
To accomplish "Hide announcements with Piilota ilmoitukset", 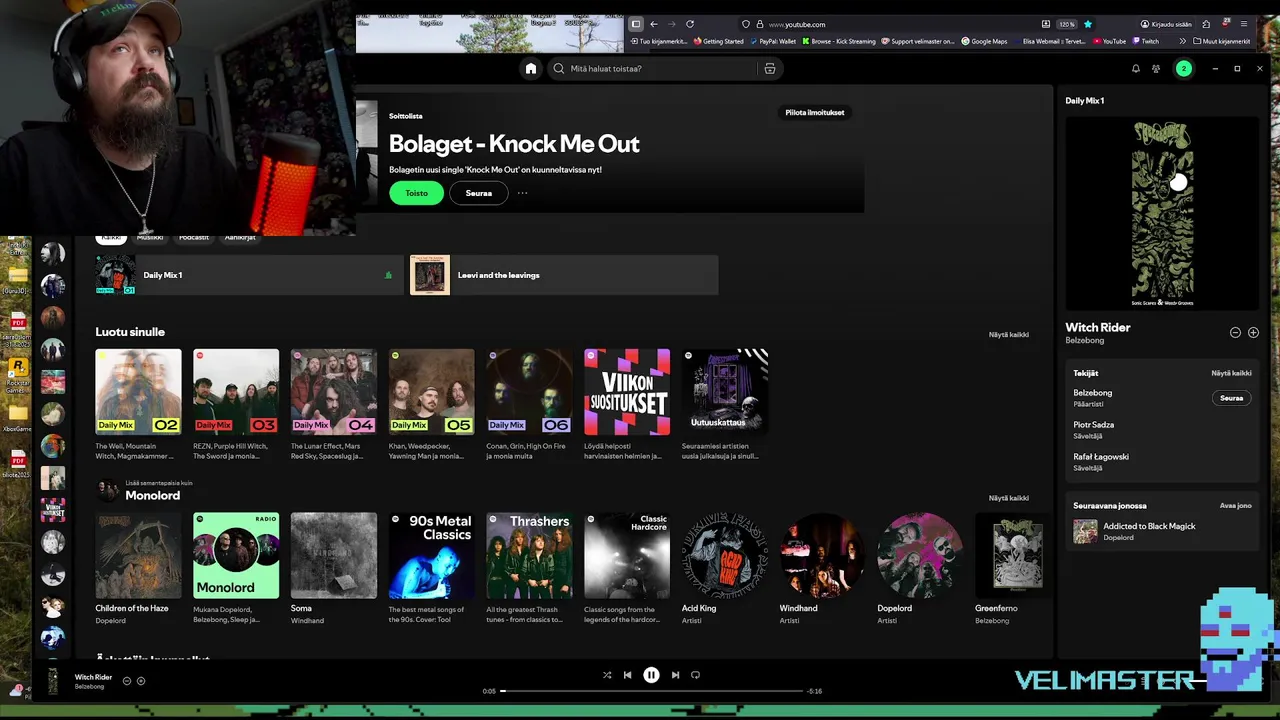I will tap(815, 113).
